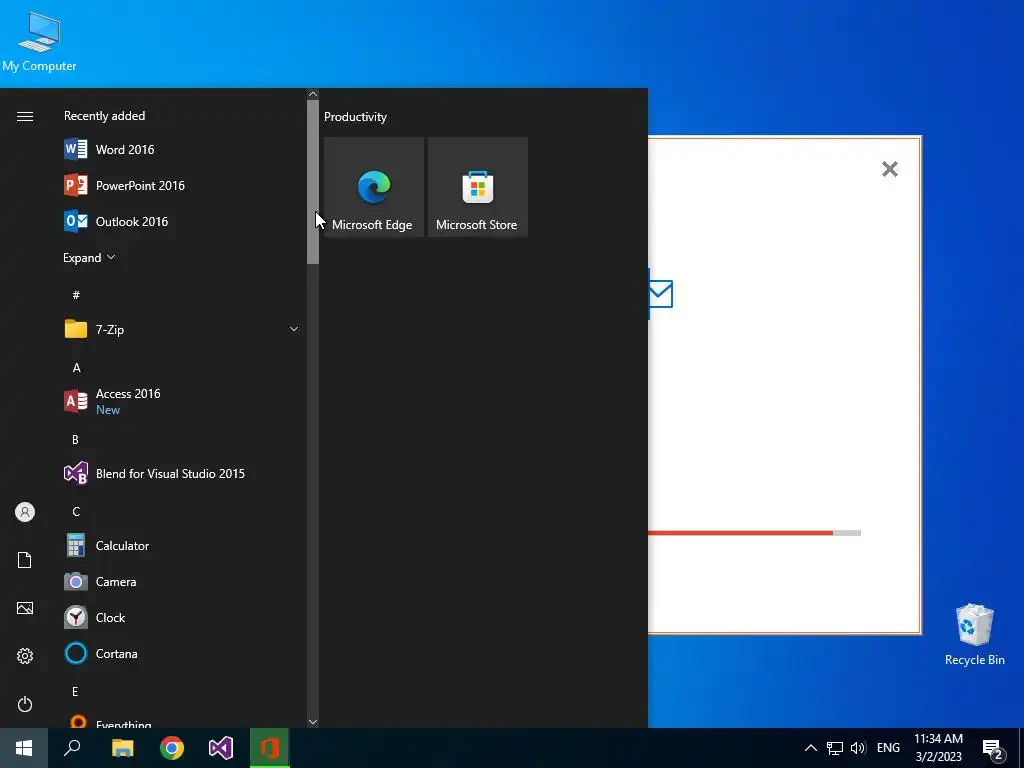Expand the 7-Zip folder chevron
Image resolution: width=1024 pixels, height=768 pixels.
pos(294,329)
